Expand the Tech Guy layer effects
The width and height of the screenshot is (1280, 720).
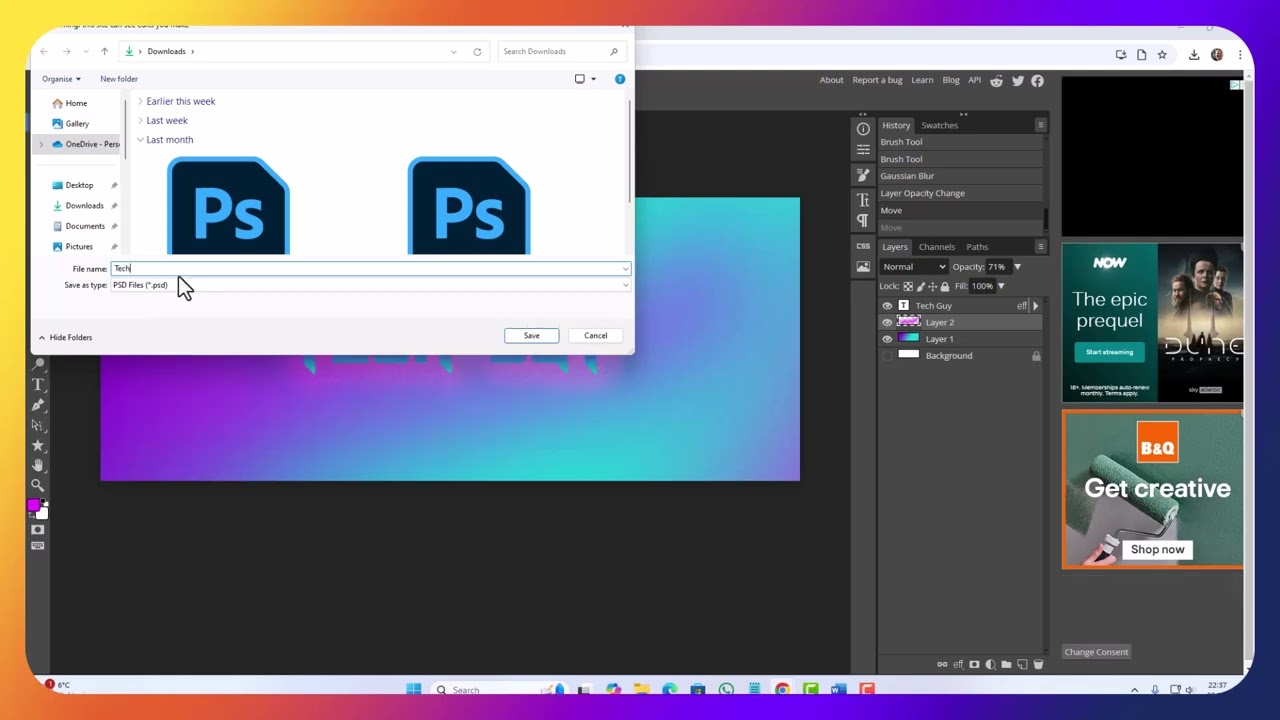tap(1035, 306)
